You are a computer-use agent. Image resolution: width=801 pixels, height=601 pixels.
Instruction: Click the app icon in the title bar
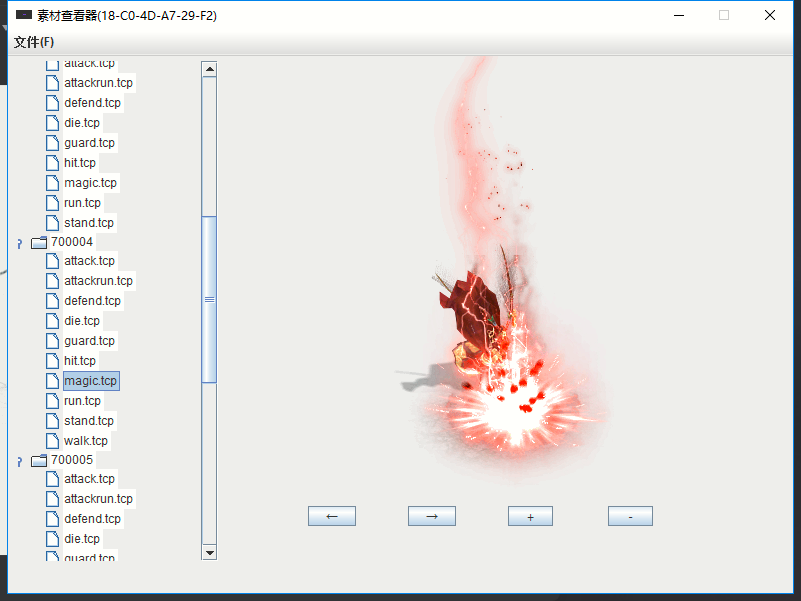(x=24, y=15)
